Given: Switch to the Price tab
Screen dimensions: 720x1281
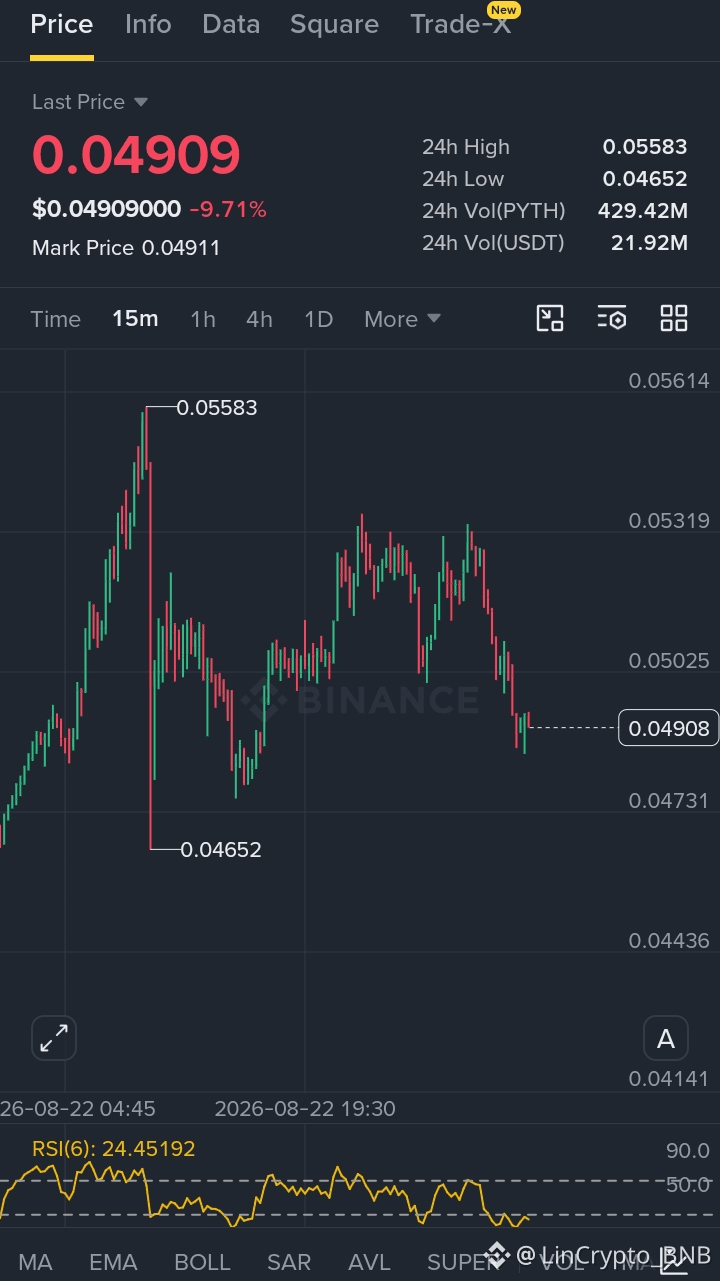Looking at the screenshot, I should pyautogui.click(x=62, y=24).
